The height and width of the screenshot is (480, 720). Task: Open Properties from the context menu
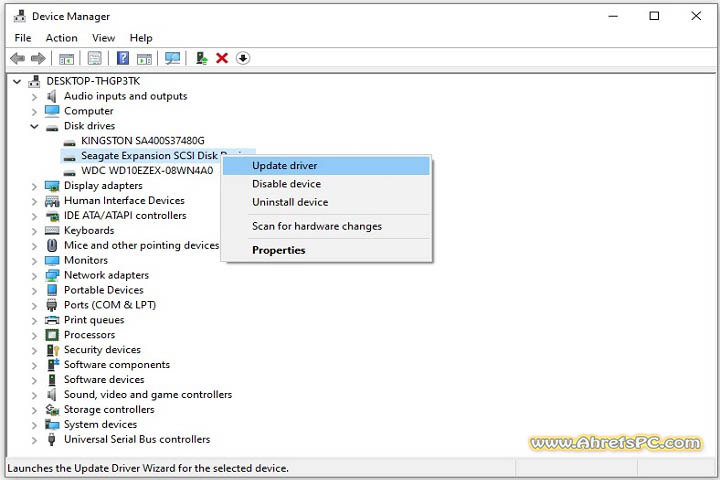coord(326,250)
